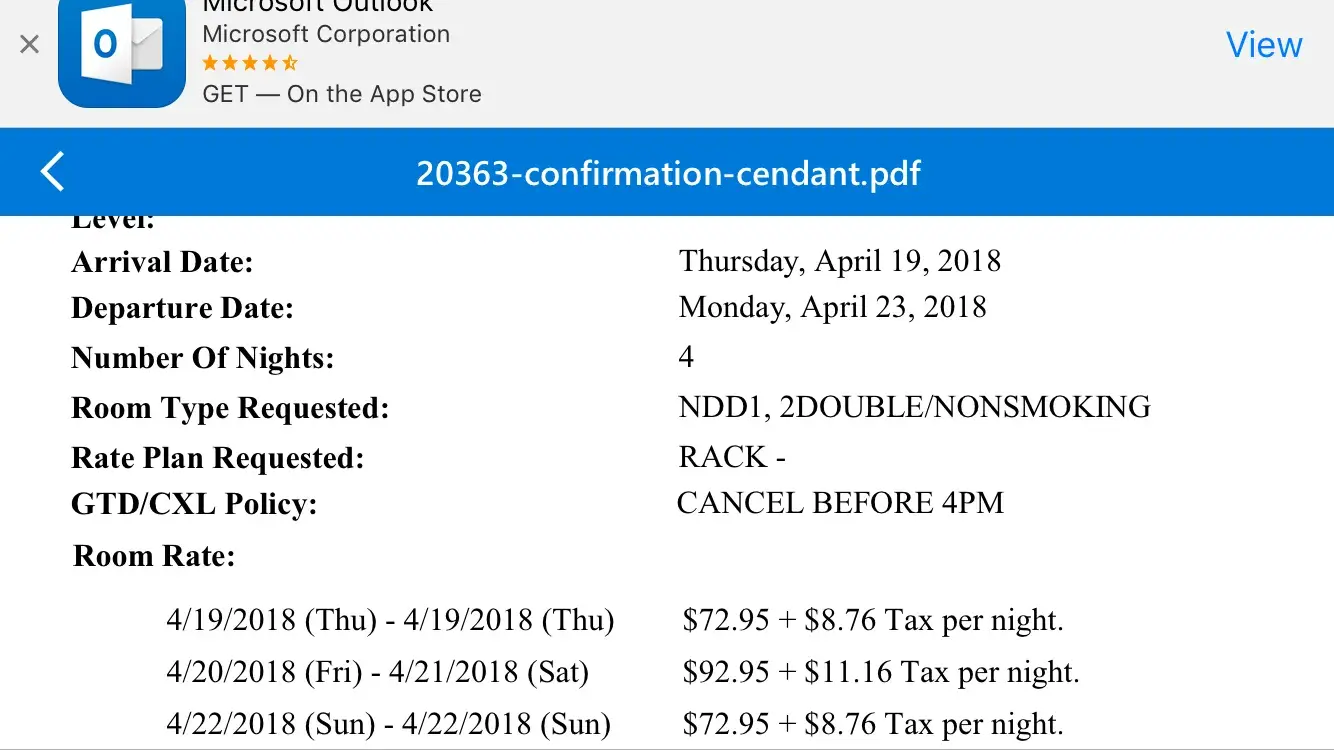Select the Arrival Date label
Image resolution: width=1334 pixels, height=750 pixels.
(162, 262)
